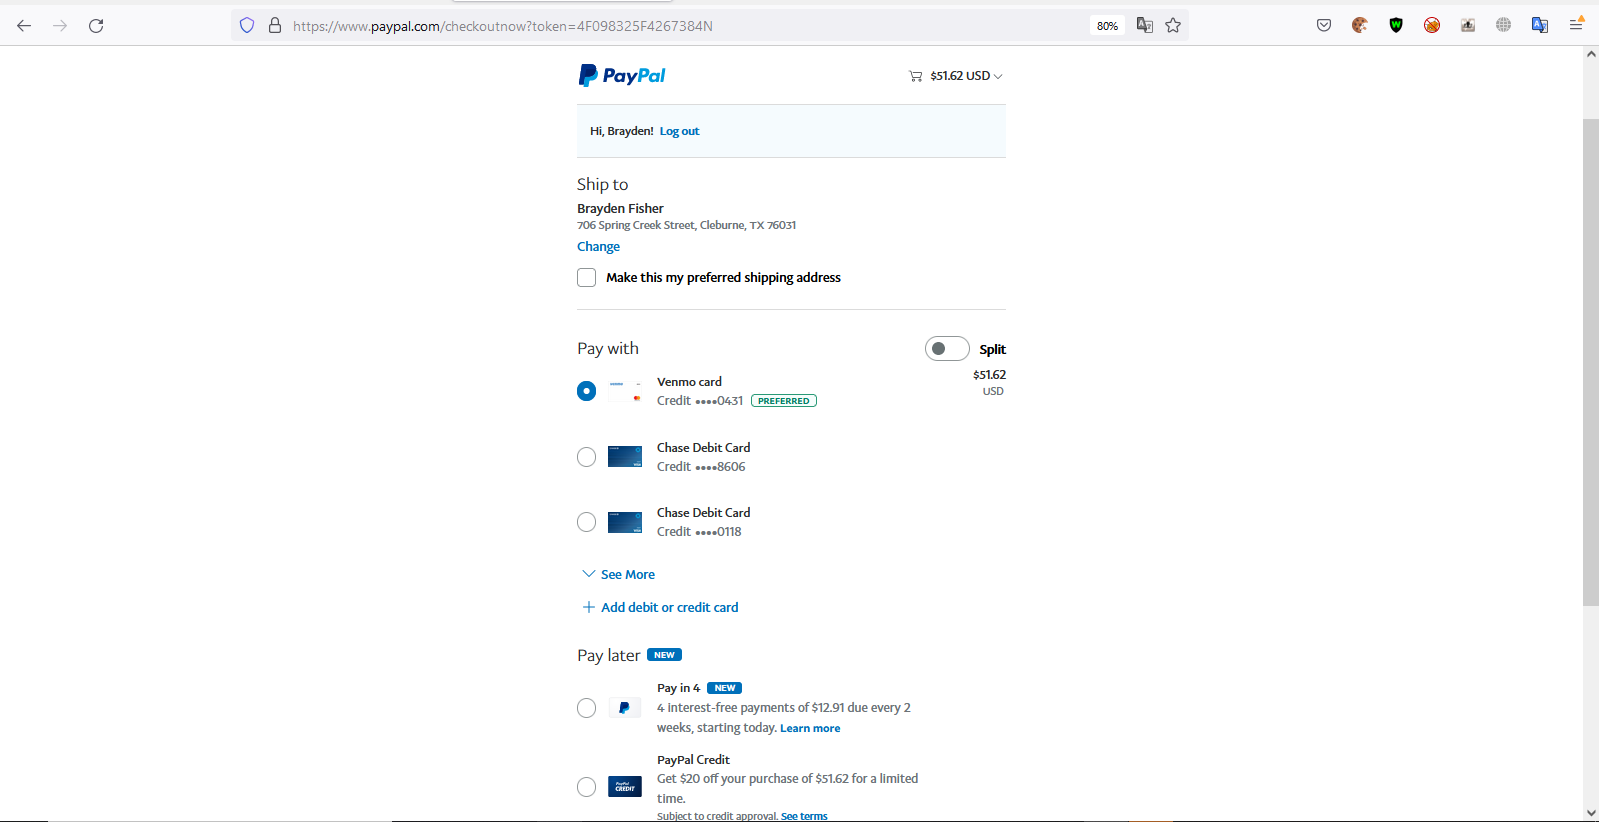
Task: Save page to Pocket icon
Action: 1324,26
